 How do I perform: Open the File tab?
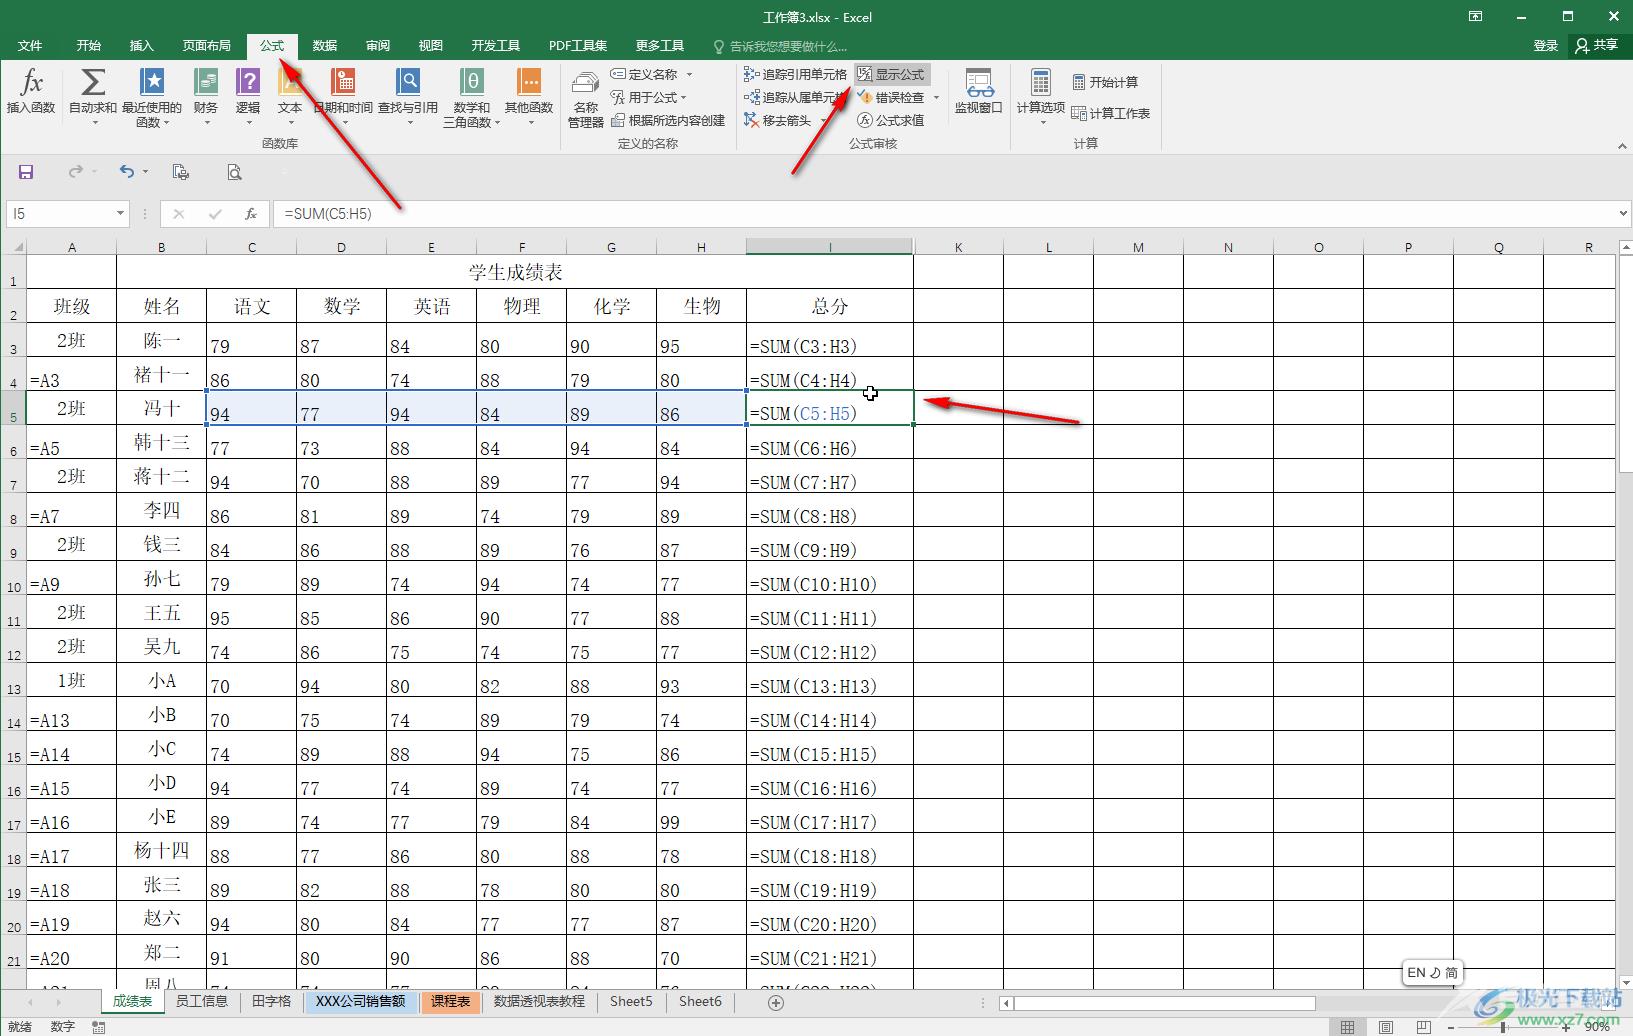[x=30, y=45]
